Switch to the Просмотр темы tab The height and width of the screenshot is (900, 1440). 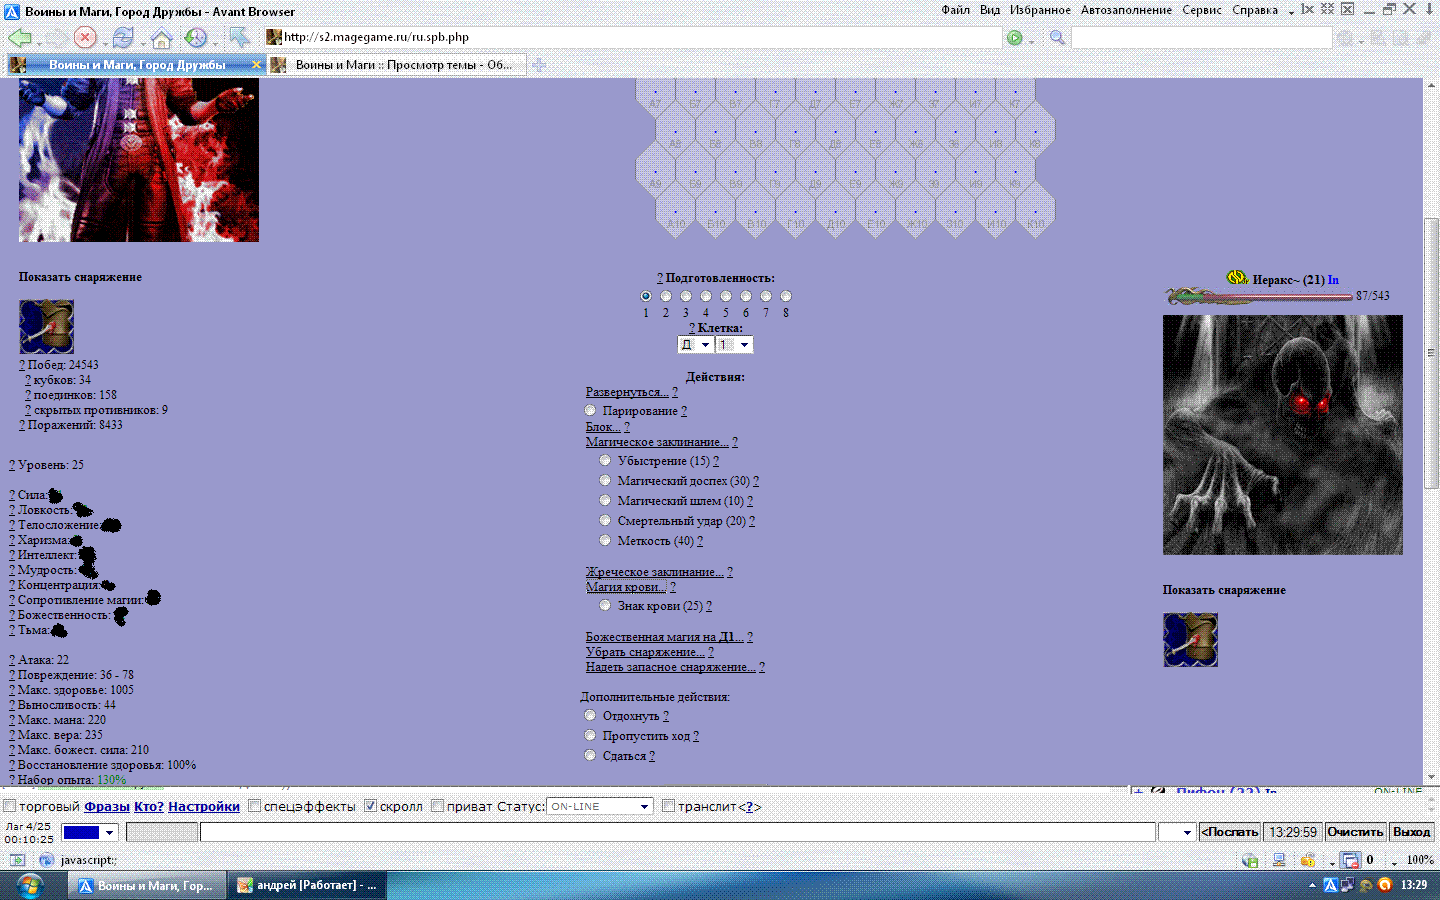coord(397,65)
